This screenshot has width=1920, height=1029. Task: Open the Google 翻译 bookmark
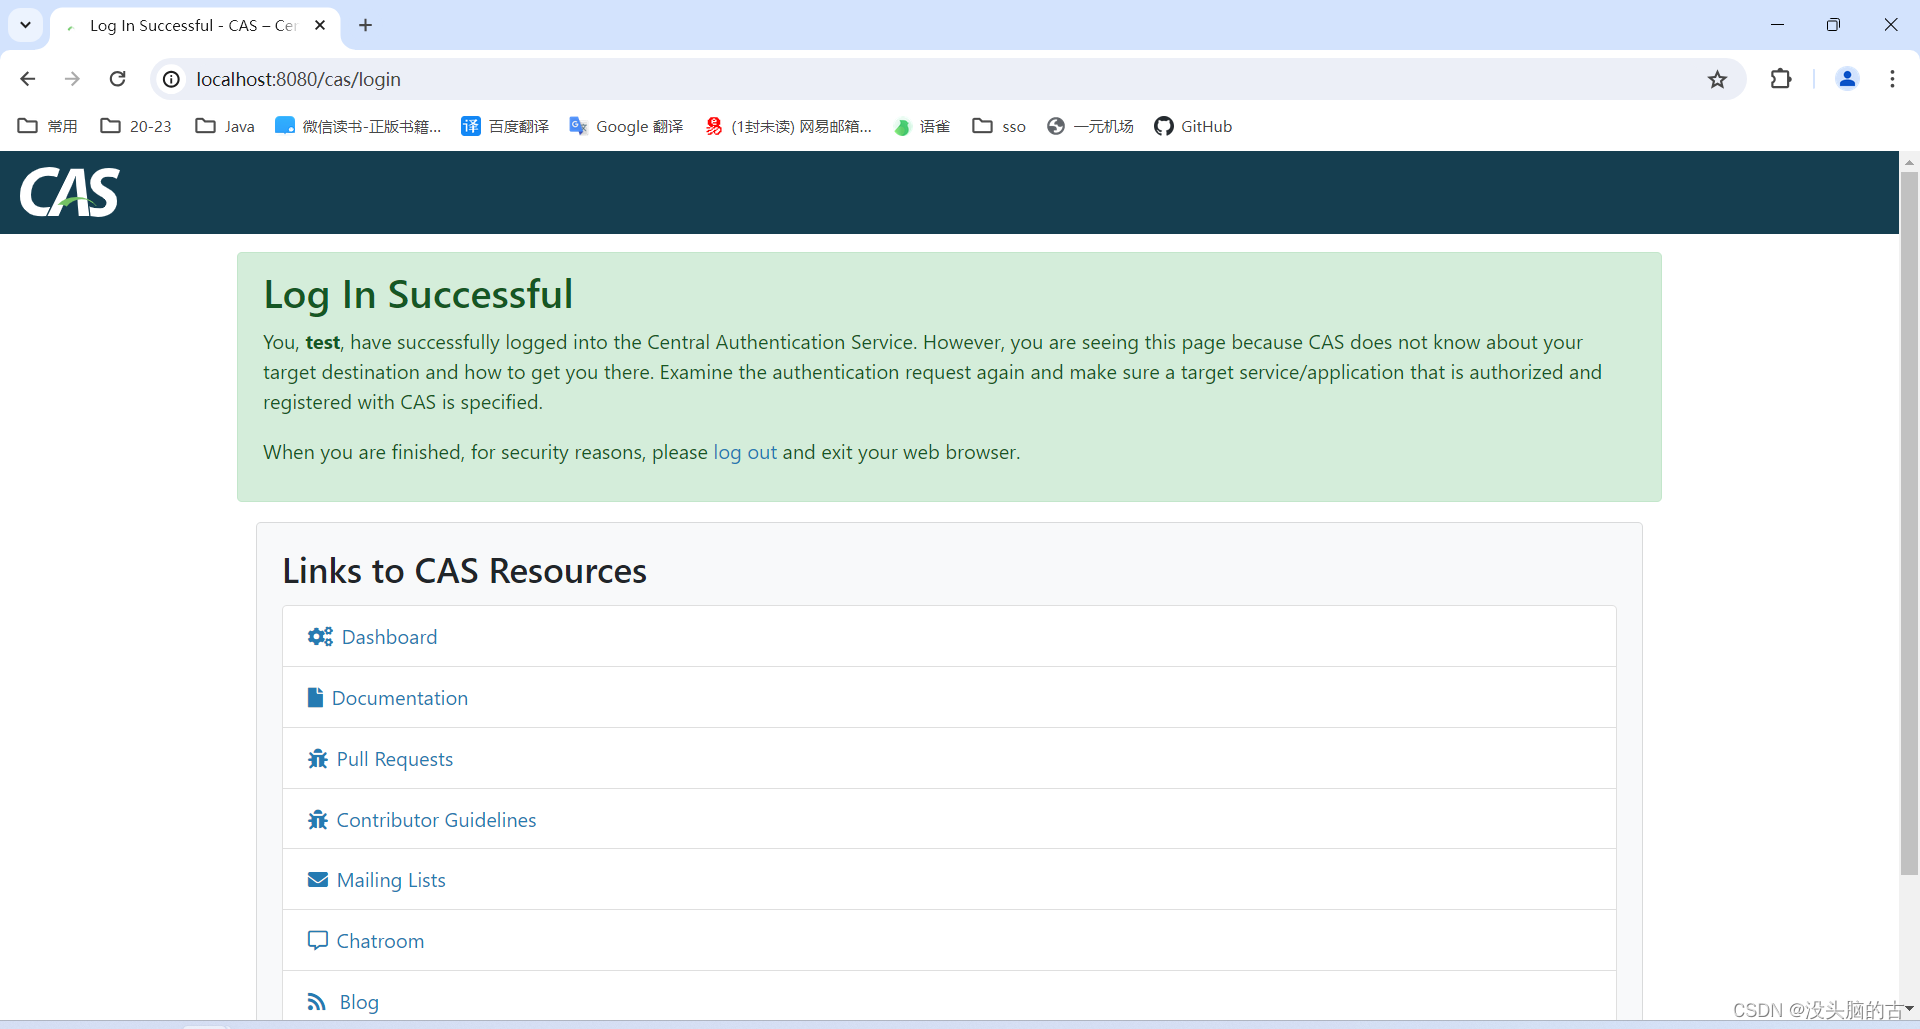pos(626,126)
